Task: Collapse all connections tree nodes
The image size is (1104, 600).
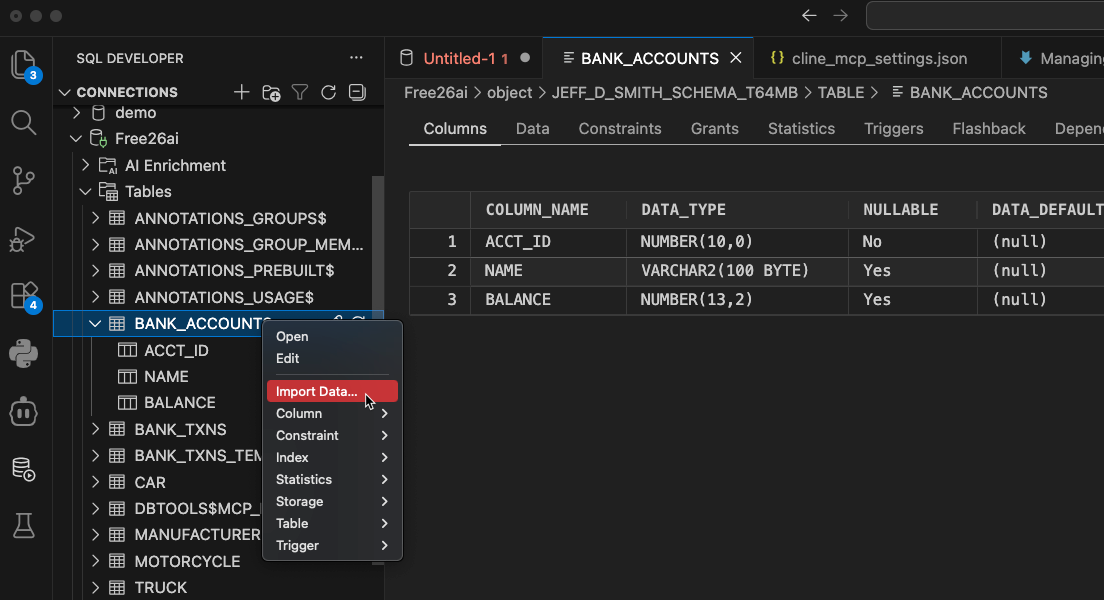Action: pyautogui.click(x=357, y=92)
